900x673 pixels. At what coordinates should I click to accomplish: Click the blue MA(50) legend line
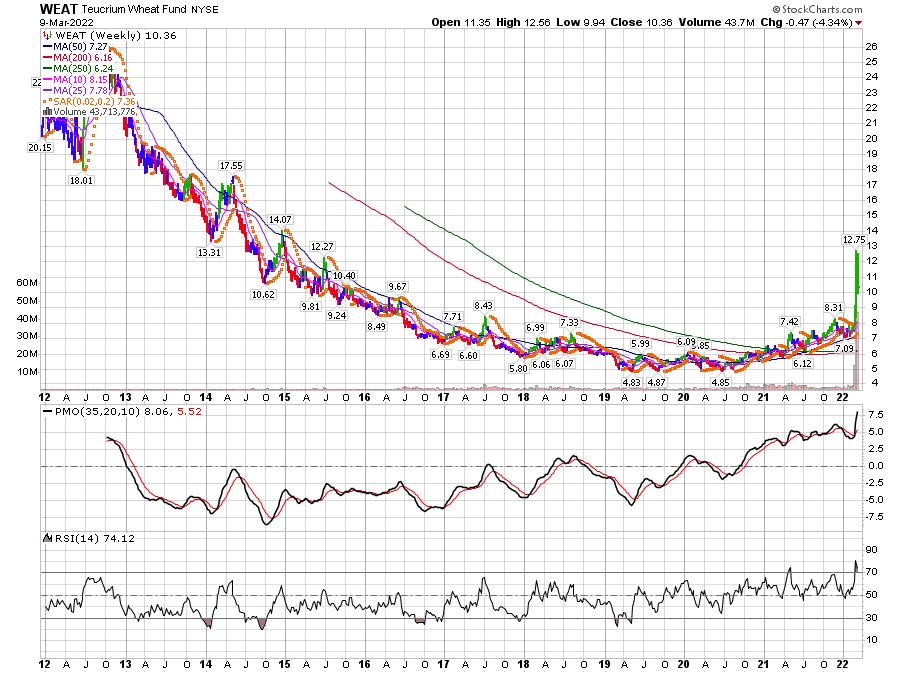coord(46,46)
